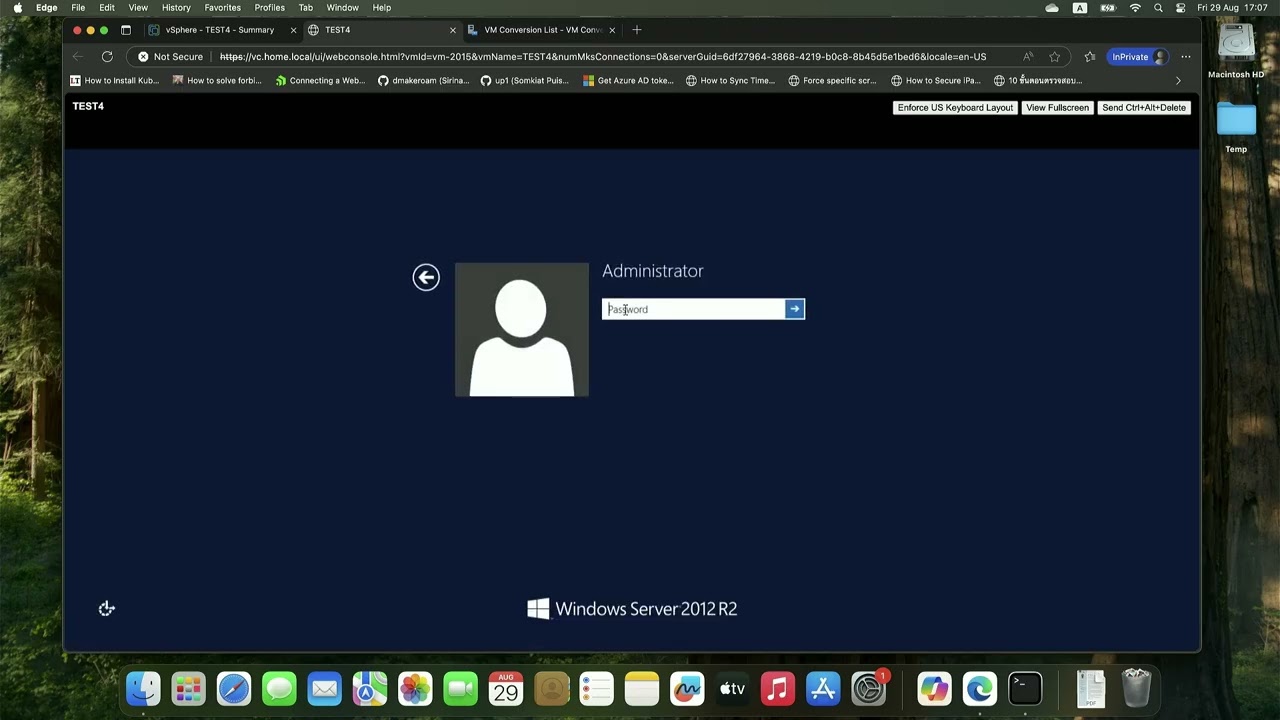Image resolution: width=1280 pixels, height=720 pixels.
Task: Open bookmark How to solve forbi...
Action: pyautogui.click(x=217, y=81)
